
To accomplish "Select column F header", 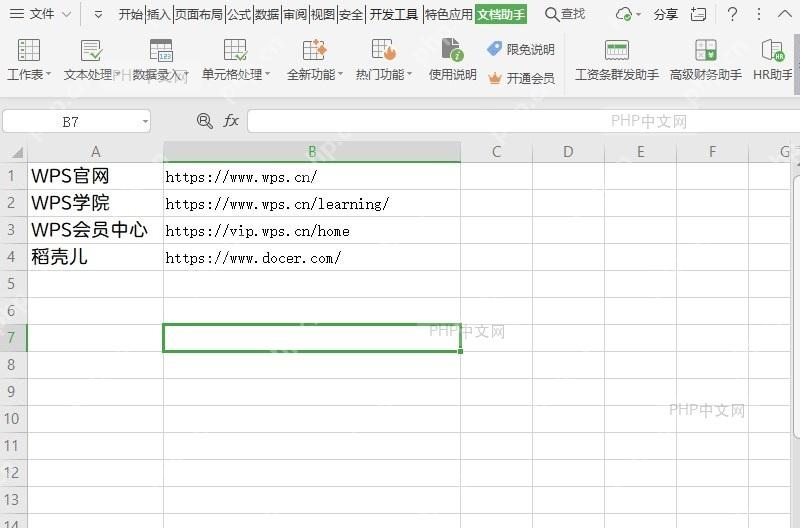I will tap(712, 152).
